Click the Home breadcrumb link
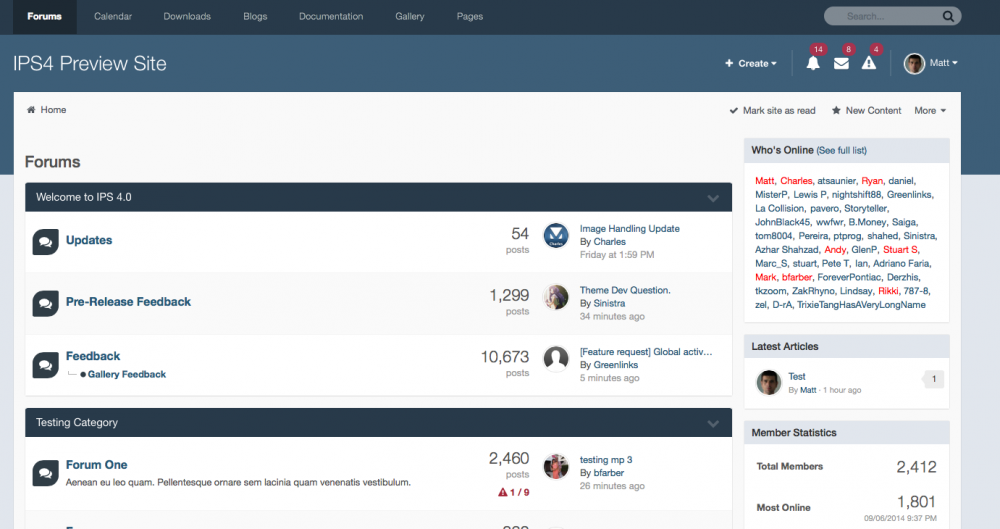 point(53,110)
